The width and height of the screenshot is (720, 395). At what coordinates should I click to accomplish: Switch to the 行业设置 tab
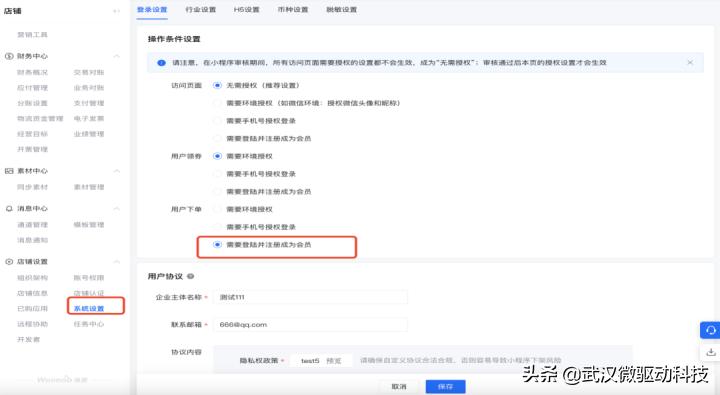pos(201,10)
